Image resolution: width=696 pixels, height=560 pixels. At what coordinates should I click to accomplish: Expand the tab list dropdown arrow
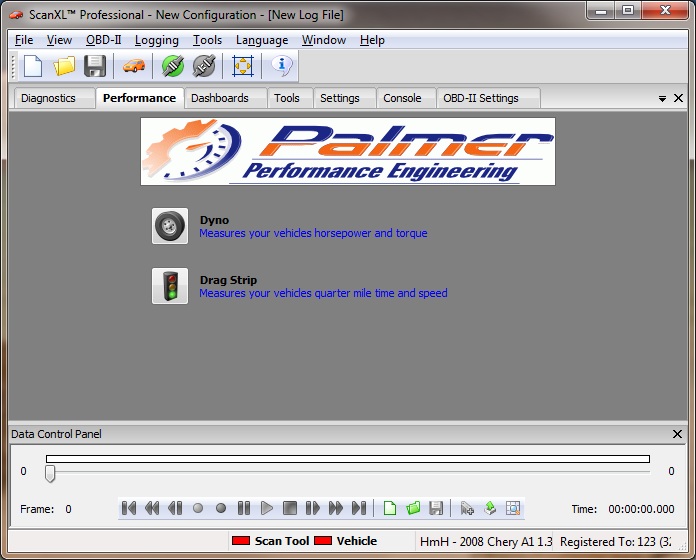coord(662,99)
